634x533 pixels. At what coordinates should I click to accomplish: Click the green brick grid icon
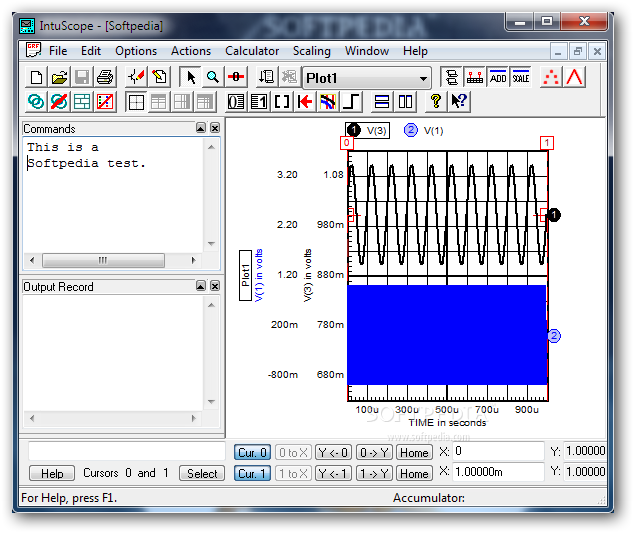(x=82, y=102)
